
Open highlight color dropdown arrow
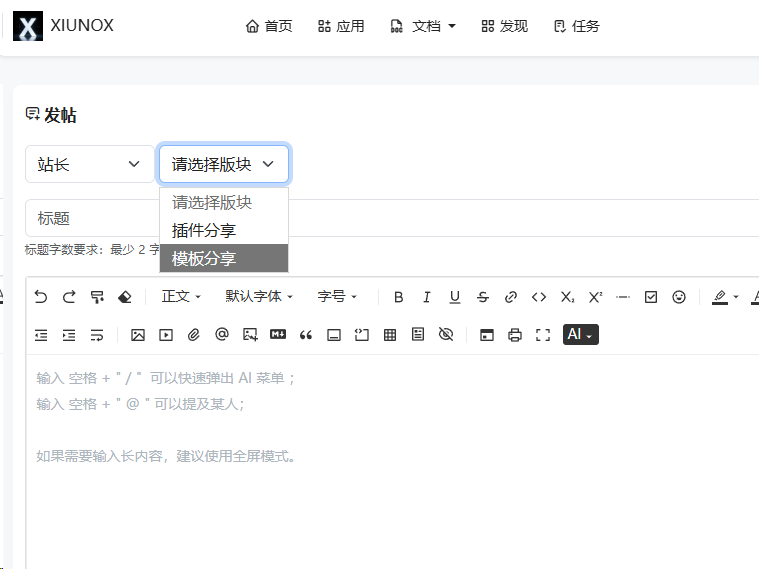[x=736, y=297]
